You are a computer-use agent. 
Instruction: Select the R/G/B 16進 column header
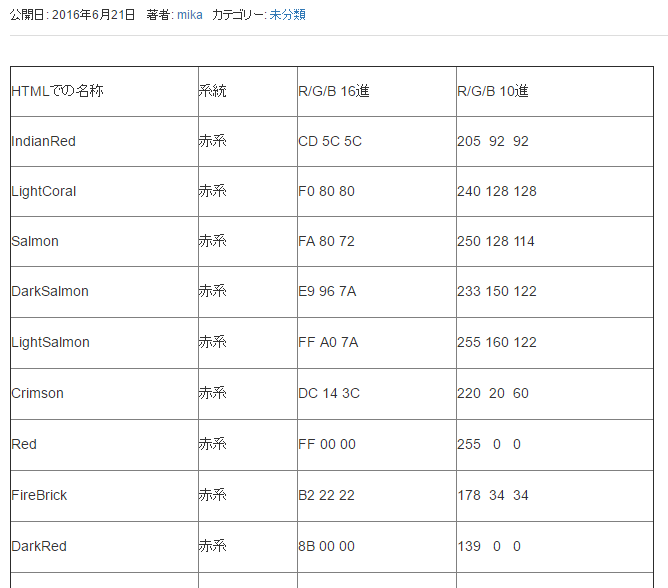pyautogui.click(x=334, y=91)
